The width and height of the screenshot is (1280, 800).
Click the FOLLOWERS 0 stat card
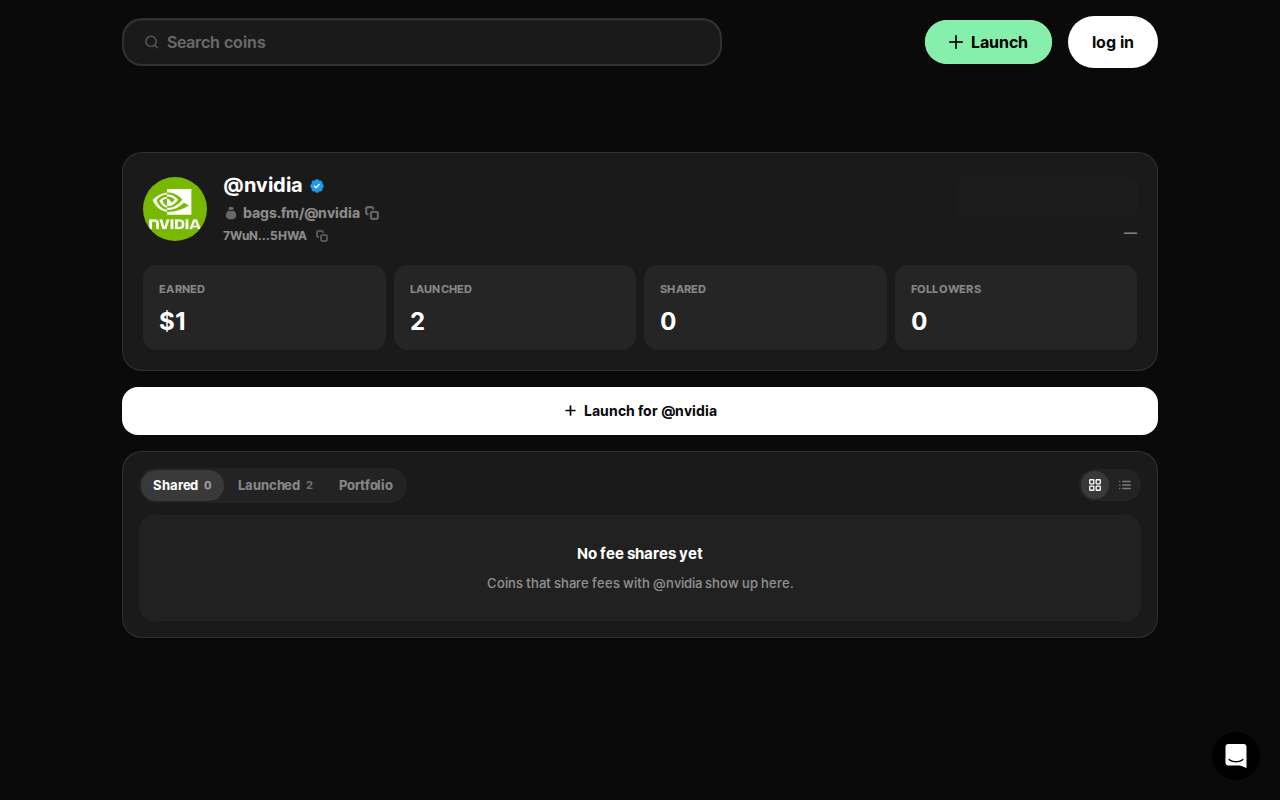click(x=1016, y=307)
